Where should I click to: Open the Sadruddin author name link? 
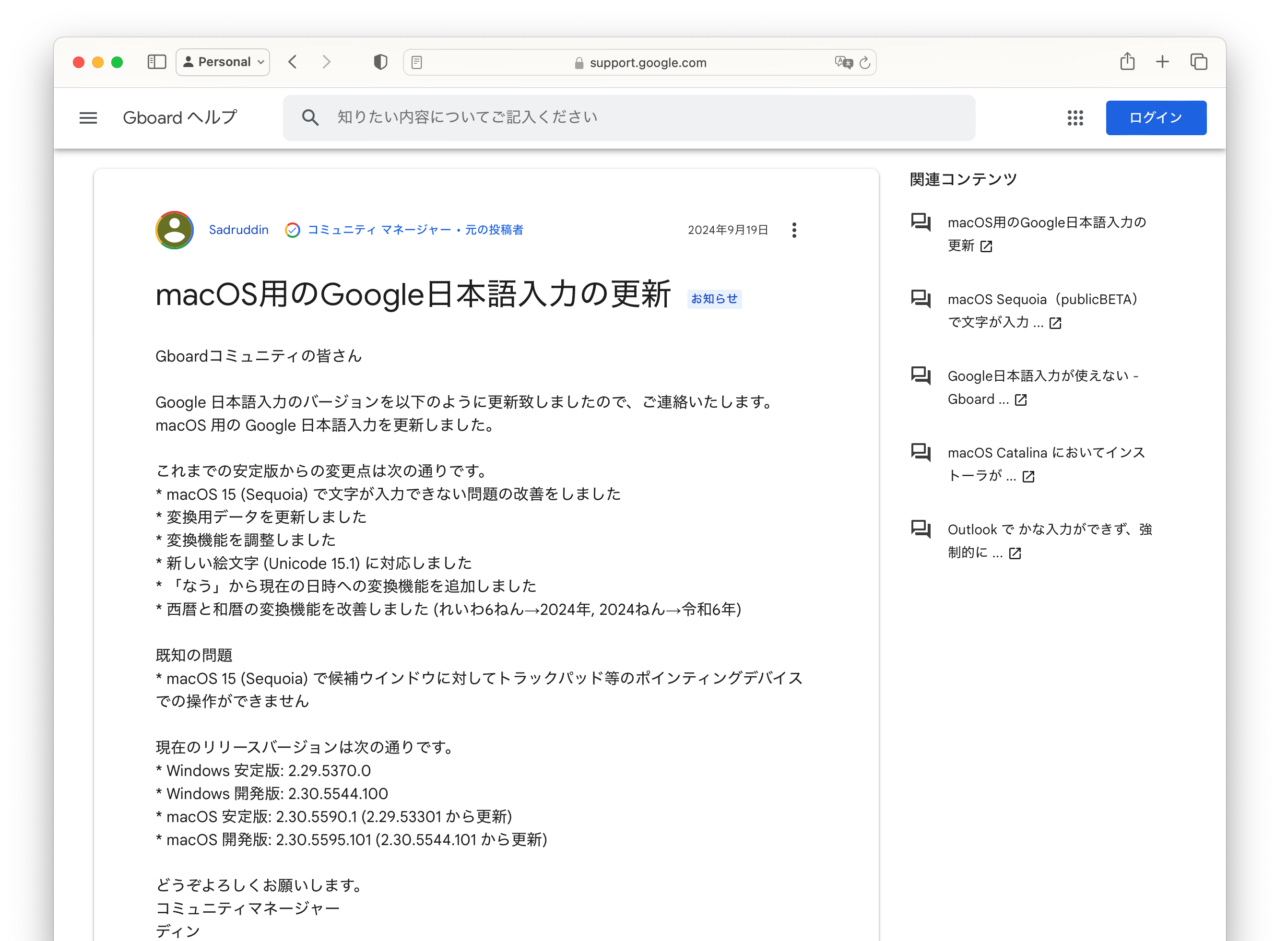239,230
